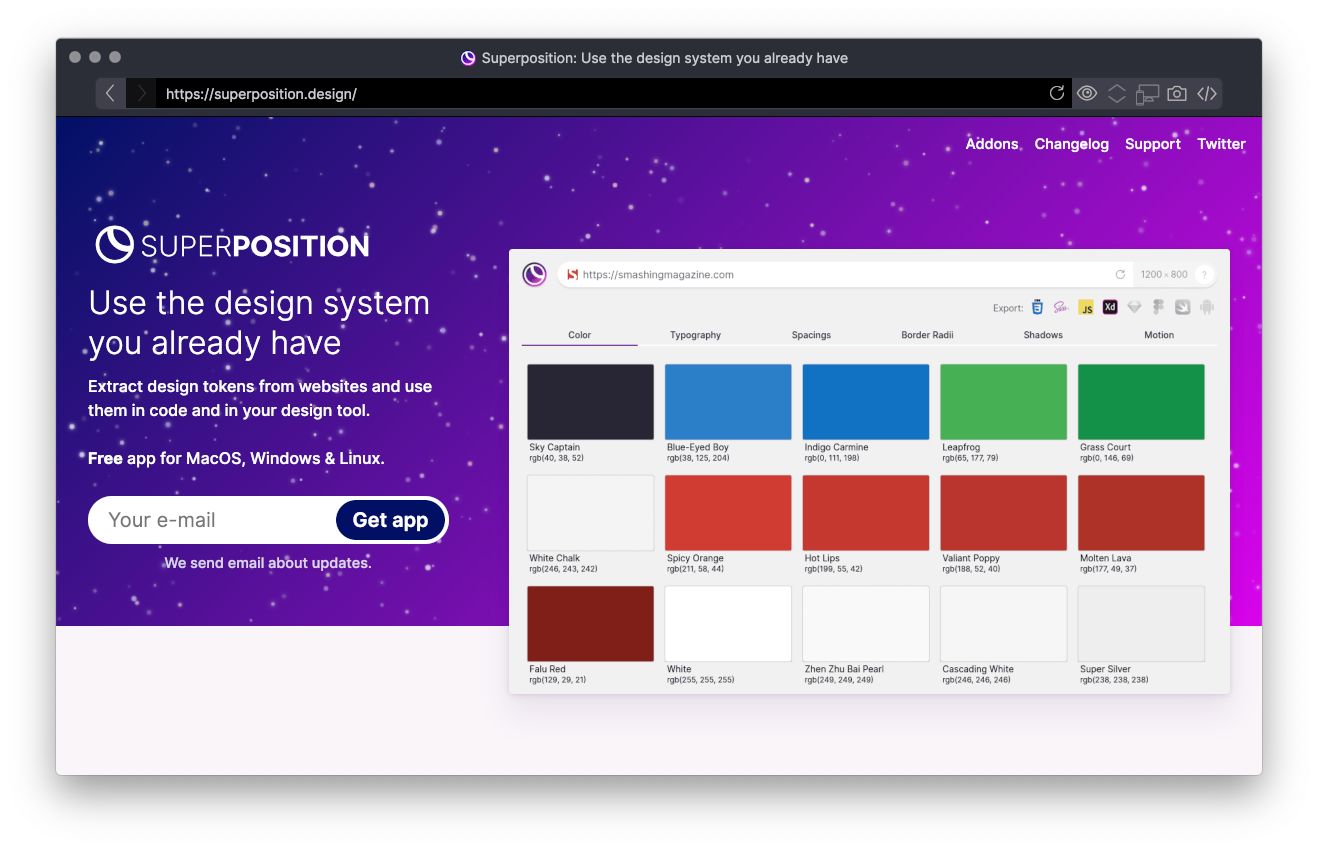Select the Falu Red swatch
Screen dimensions: 1318x849
tap(591, 624)
